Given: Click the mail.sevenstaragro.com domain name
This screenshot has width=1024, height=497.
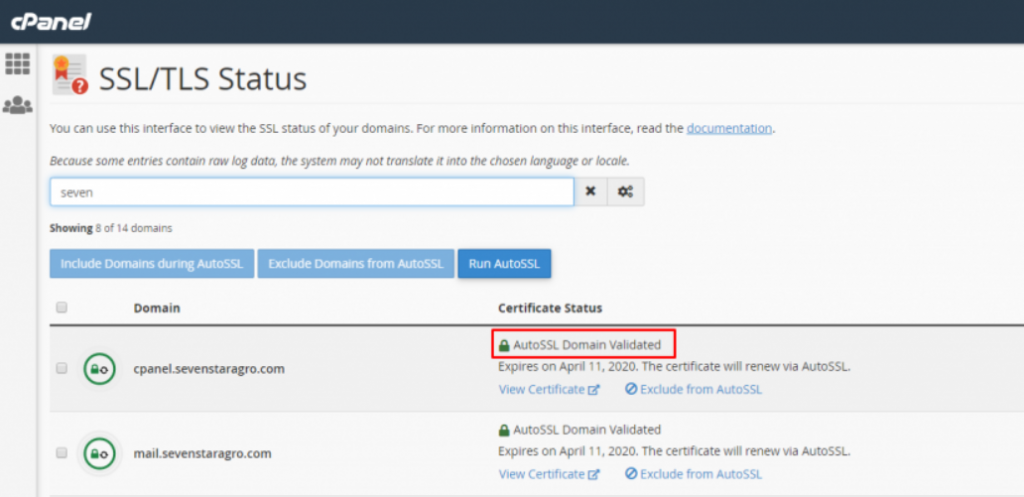Looking at the screenshot, I should click(x=202, y=453).
